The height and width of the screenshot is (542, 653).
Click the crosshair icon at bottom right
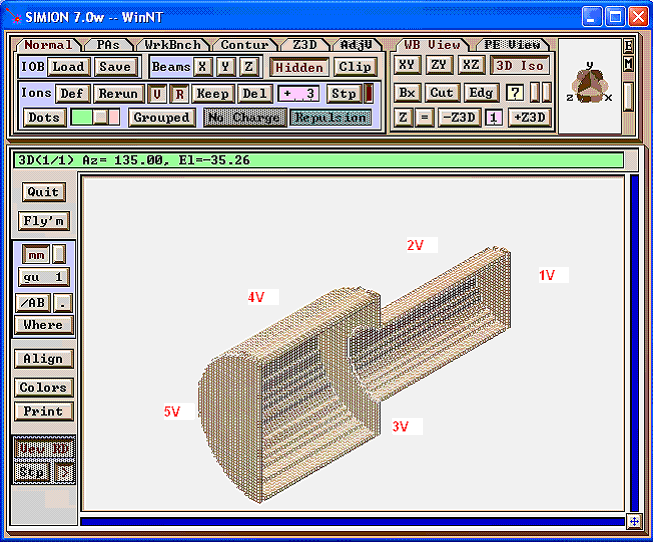click(x=634, y=522)
